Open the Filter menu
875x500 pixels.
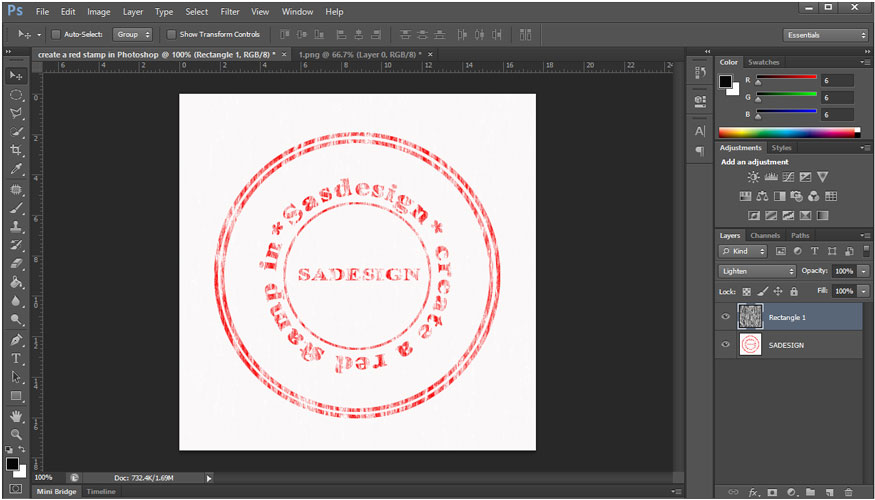[x=229, y=12]
